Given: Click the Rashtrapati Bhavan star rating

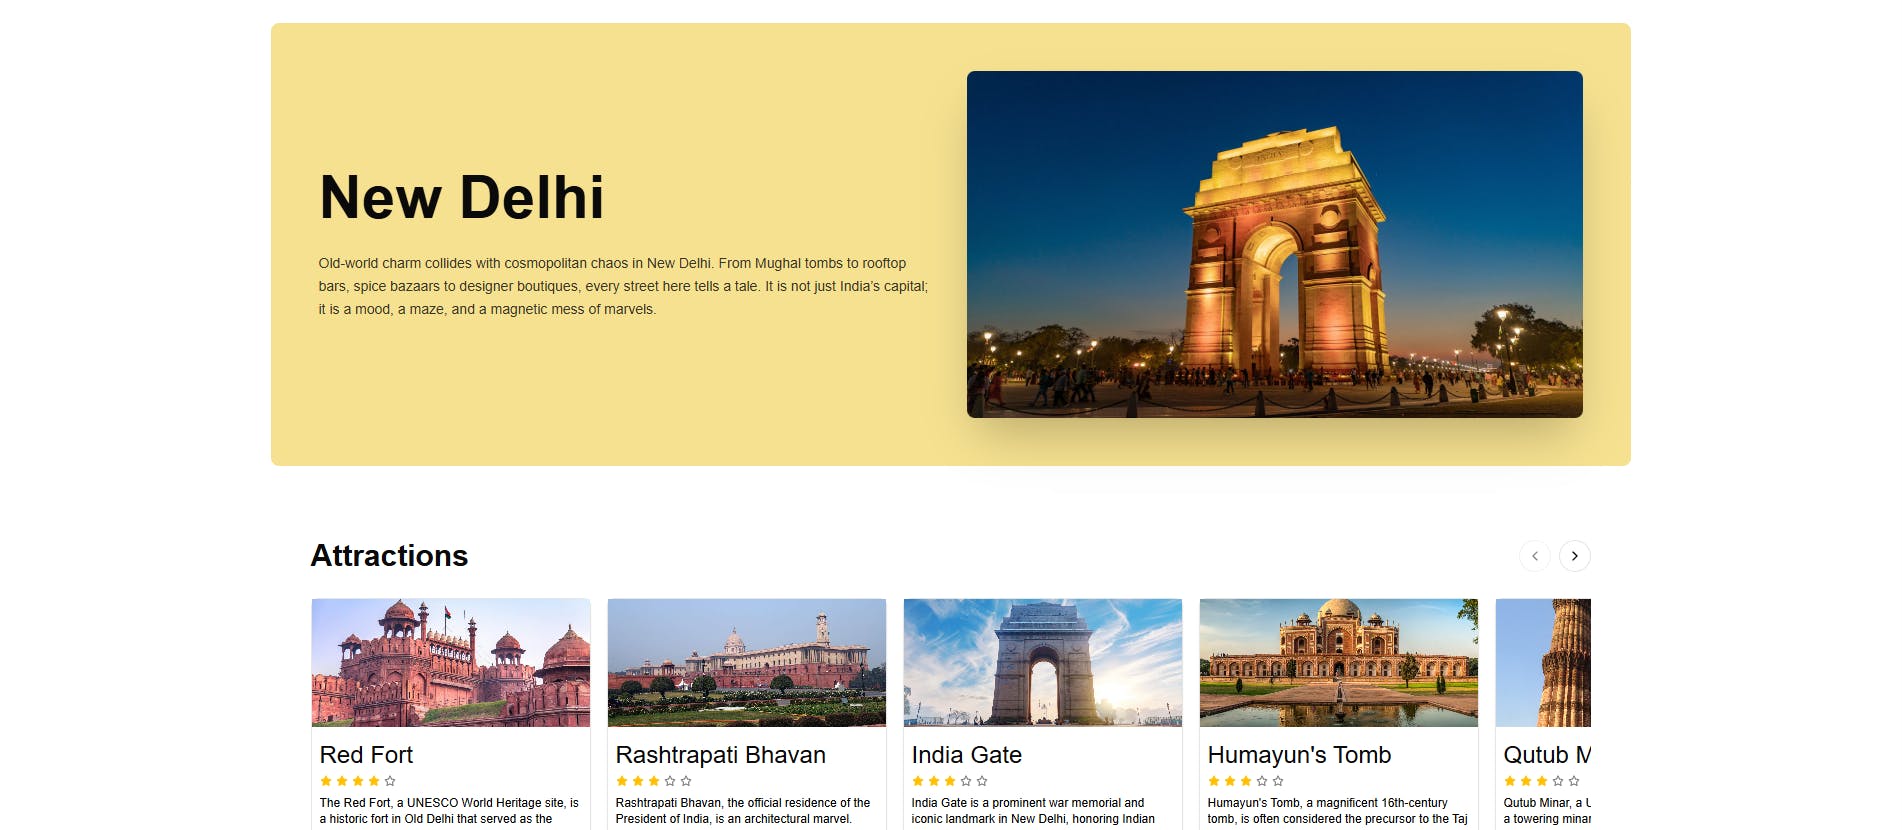Looking at the screenshot, I should pyautogui.click(x=654, y=781).
